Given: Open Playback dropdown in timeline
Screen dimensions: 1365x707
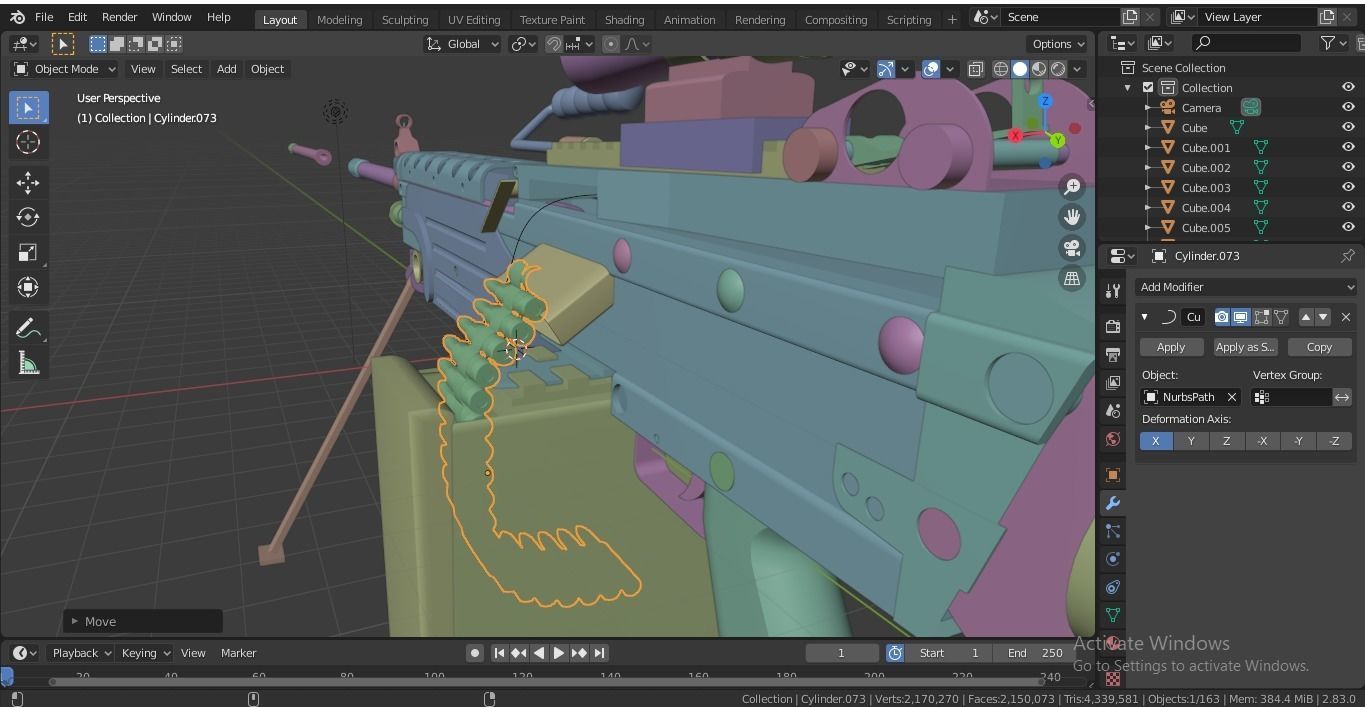Looking at the screenshot, I should [x=82, y=653].
